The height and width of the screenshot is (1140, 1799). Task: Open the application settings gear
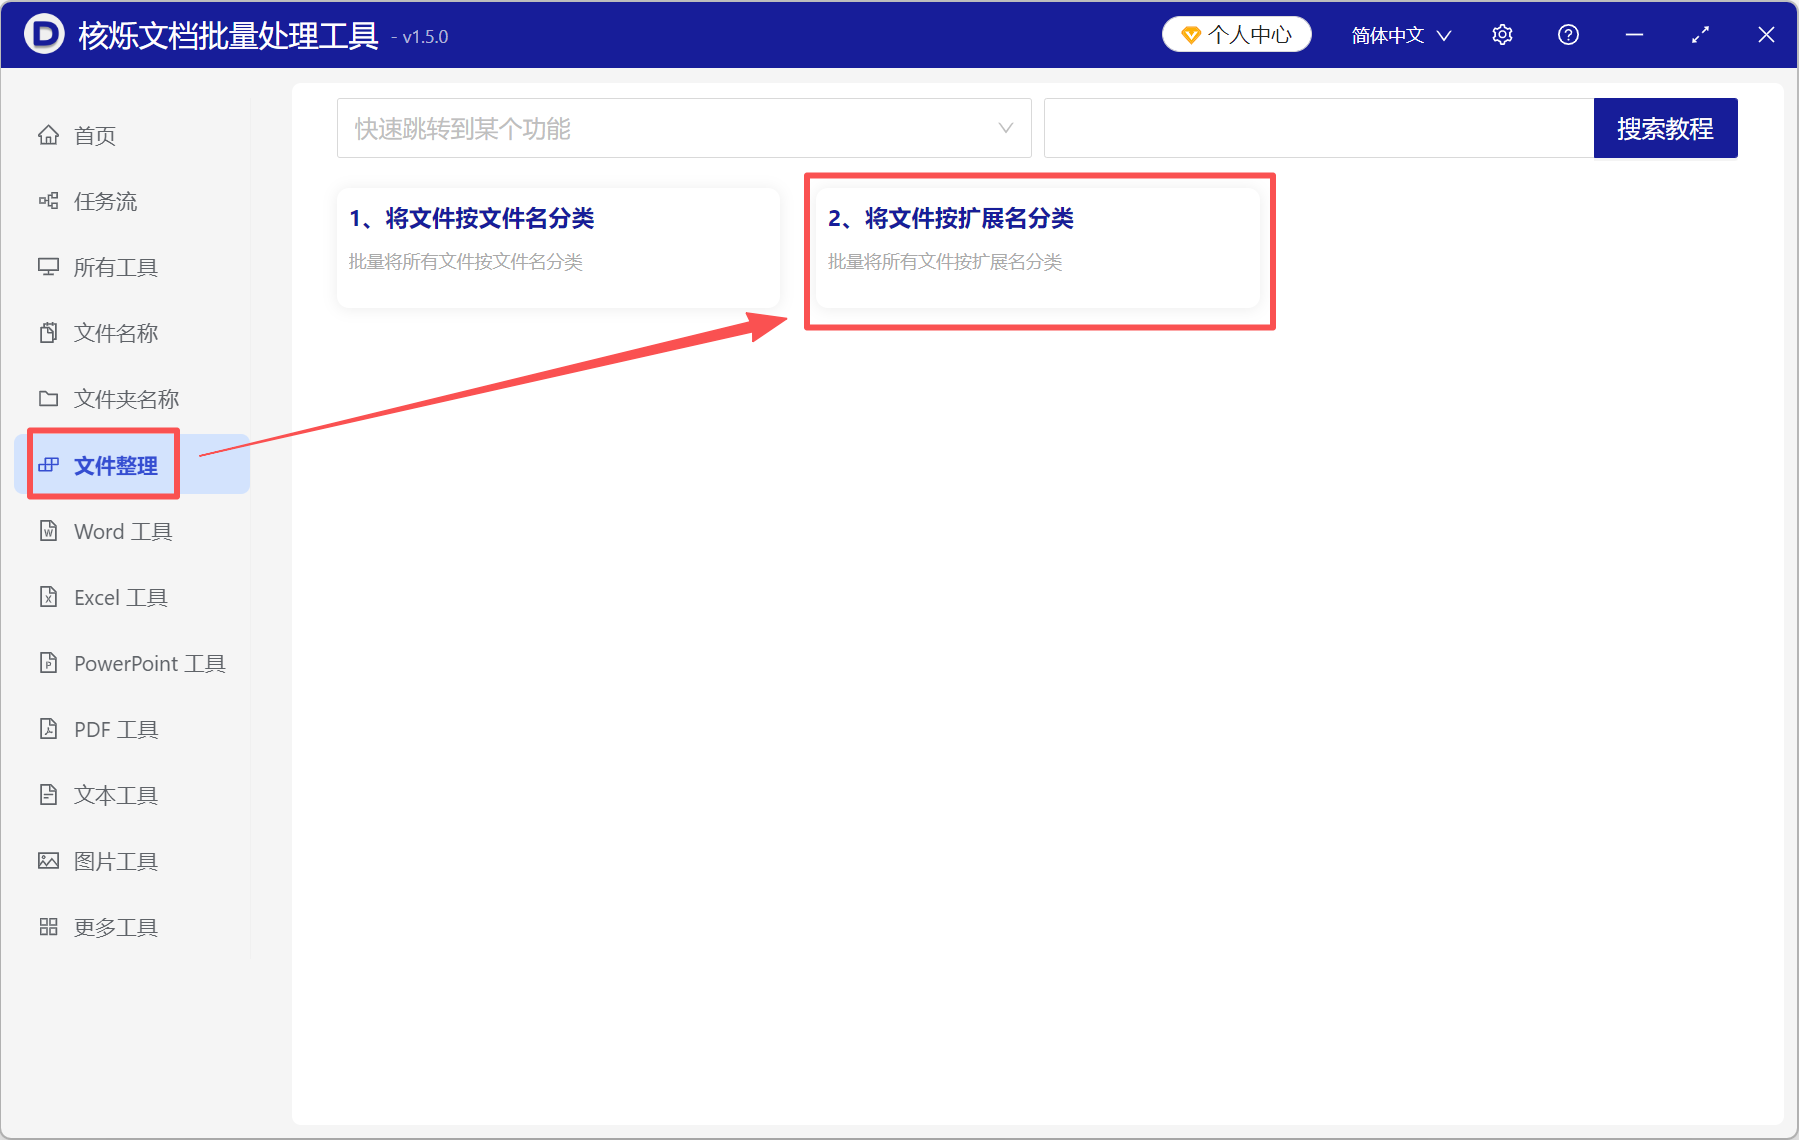[x=1502, y=33]
